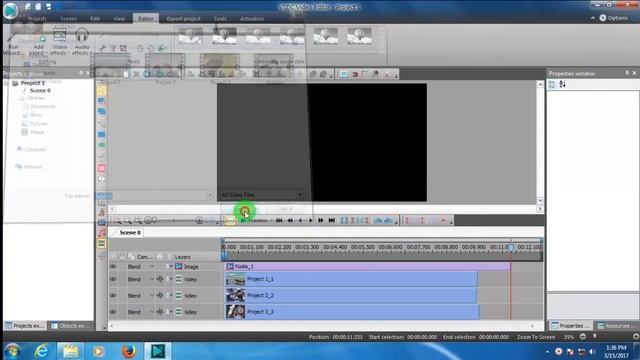Open the Projects ribbon tab
This screenshot has width=640, height=360.
point(37,19)
